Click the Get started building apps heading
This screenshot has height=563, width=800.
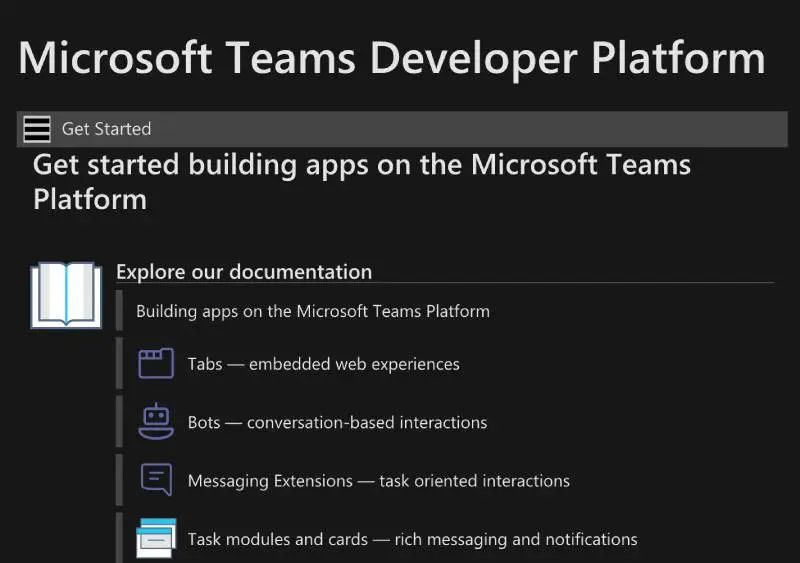tap(362, 182)
